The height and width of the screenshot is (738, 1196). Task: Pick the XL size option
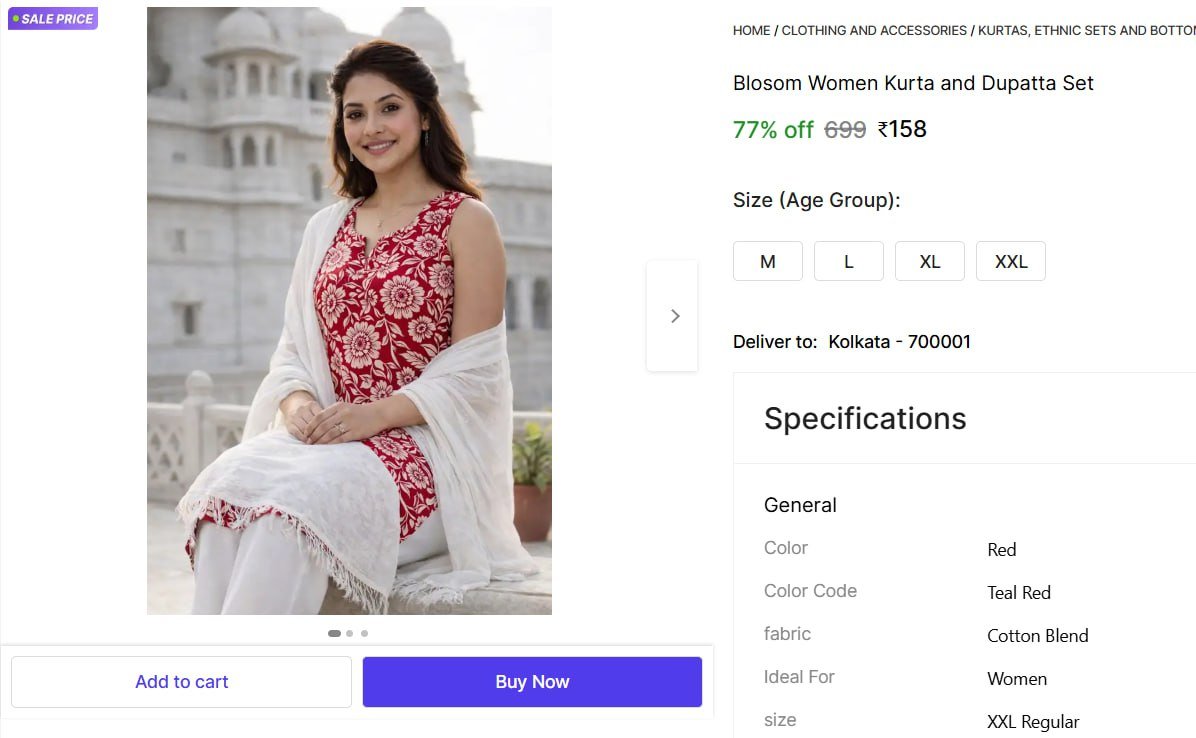click(x=929, y=261)
